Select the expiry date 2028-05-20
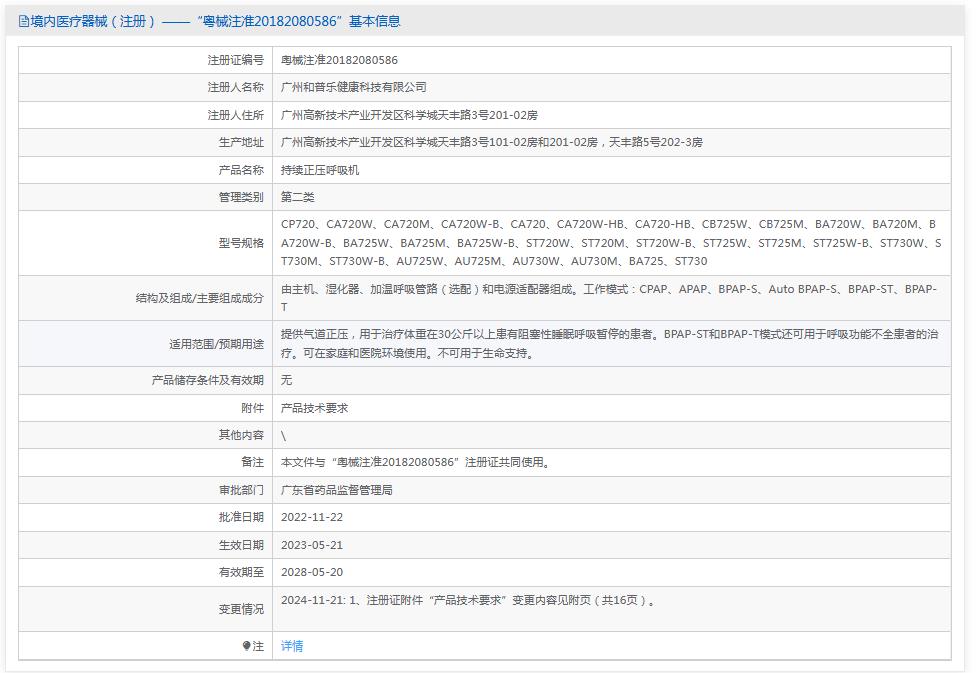This screenshot has height=673, width=977. point(314,573)
